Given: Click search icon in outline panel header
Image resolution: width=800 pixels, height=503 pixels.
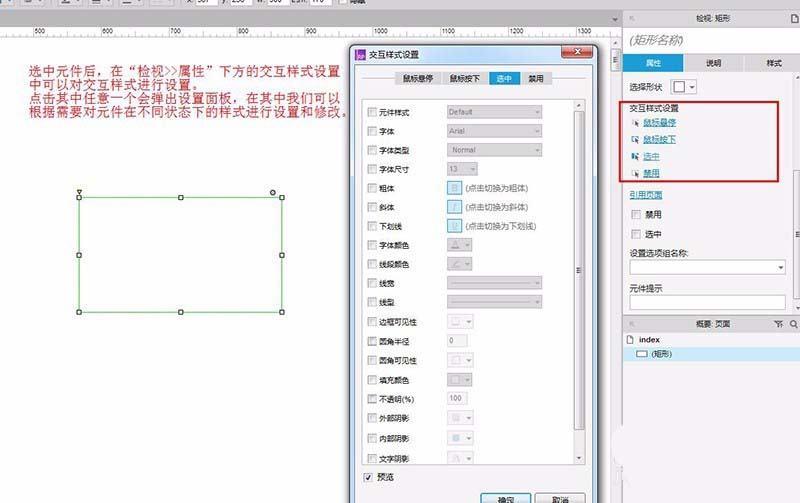Looking at the screenshot, I should point(793,324).
